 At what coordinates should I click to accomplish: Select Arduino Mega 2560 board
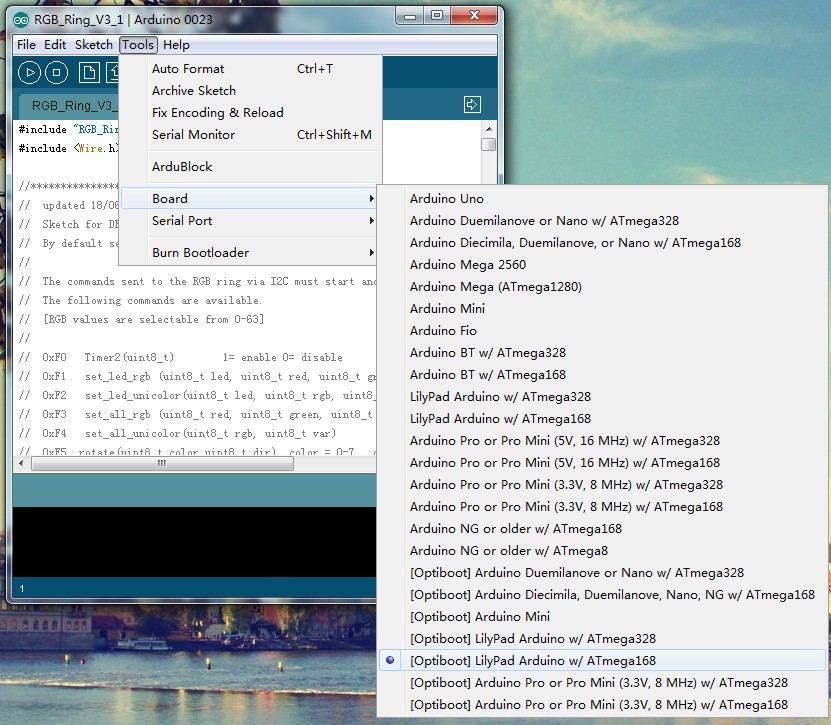click(602, 264)
